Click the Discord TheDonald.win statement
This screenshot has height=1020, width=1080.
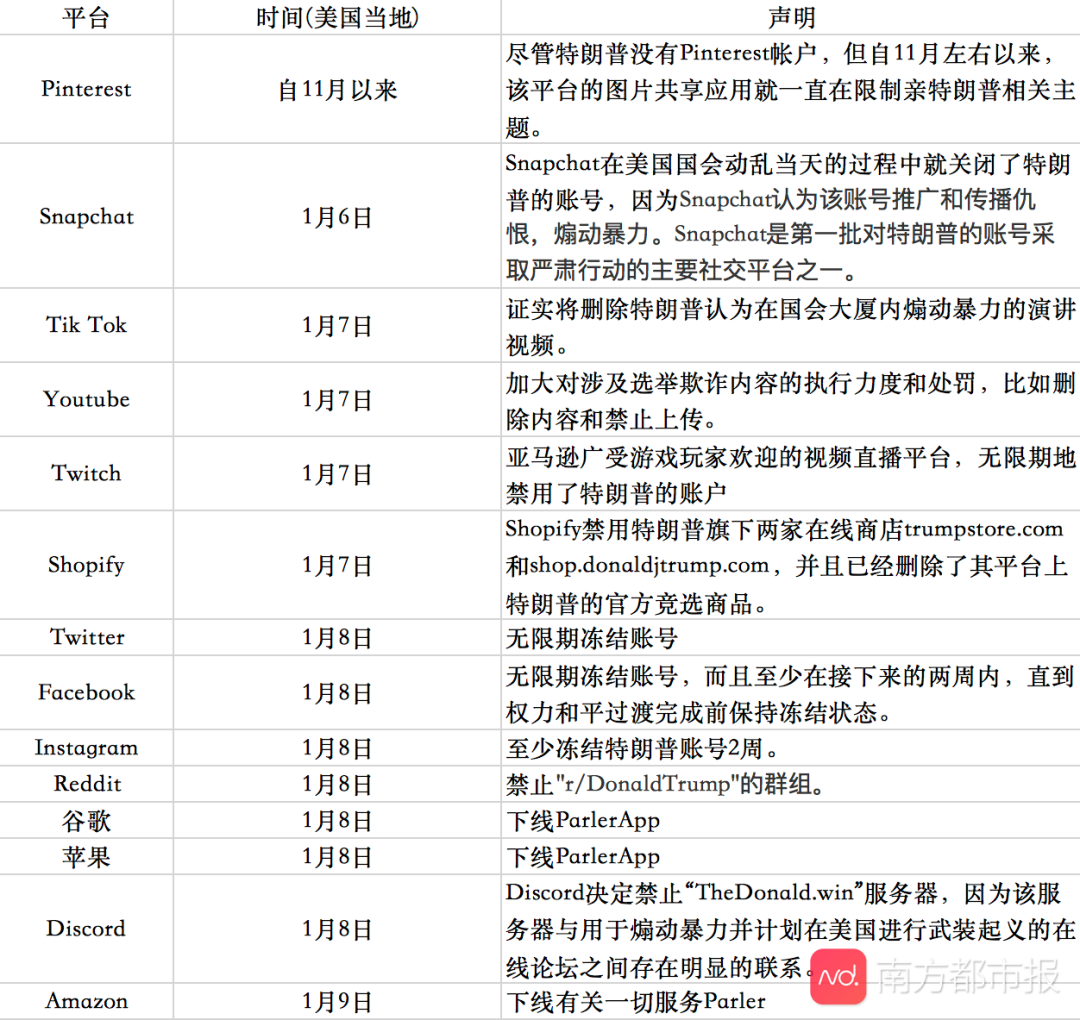(791, 930)
